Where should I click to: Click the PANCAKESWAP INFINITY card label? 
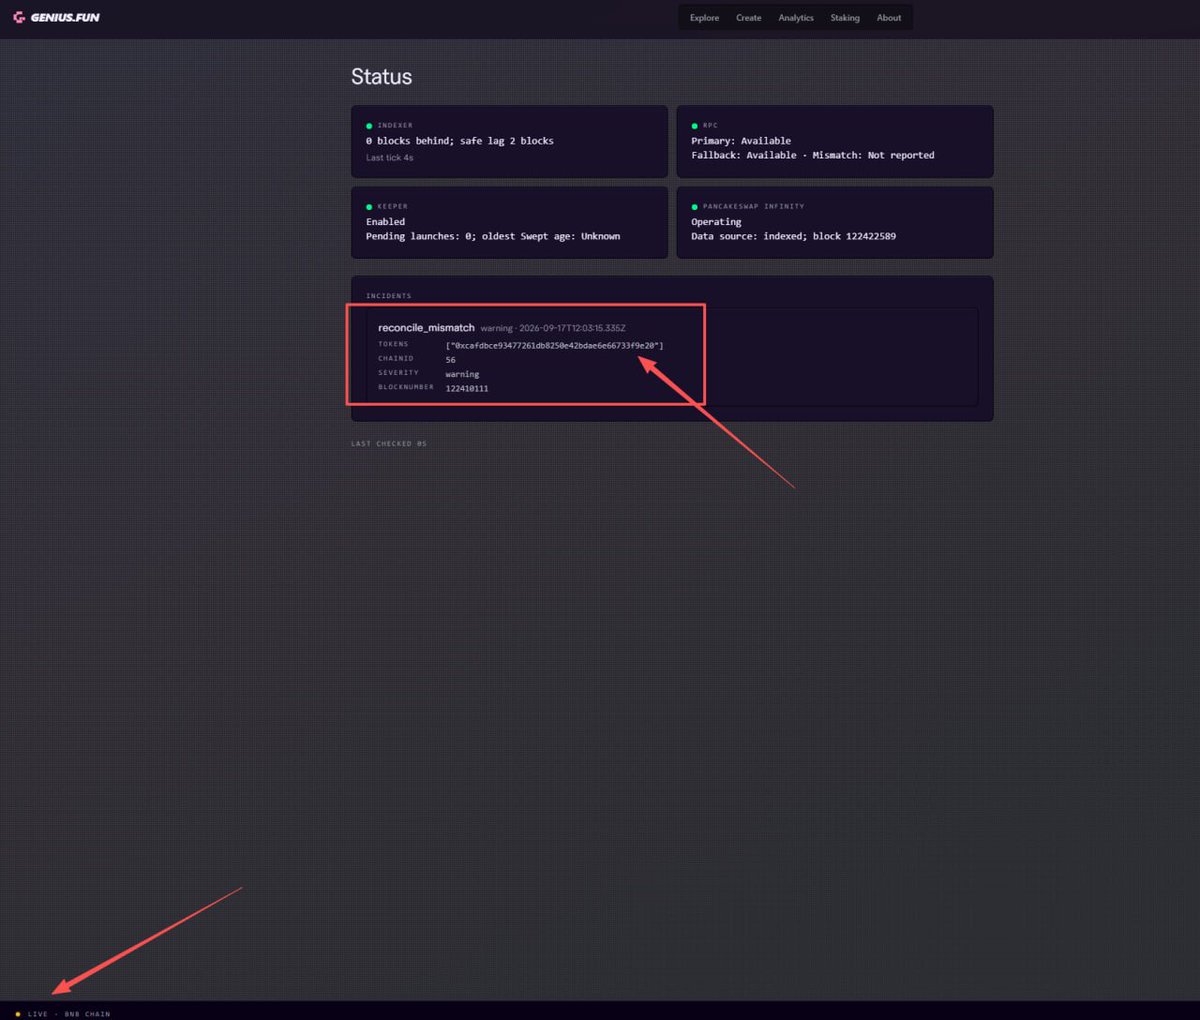[754, 207]
